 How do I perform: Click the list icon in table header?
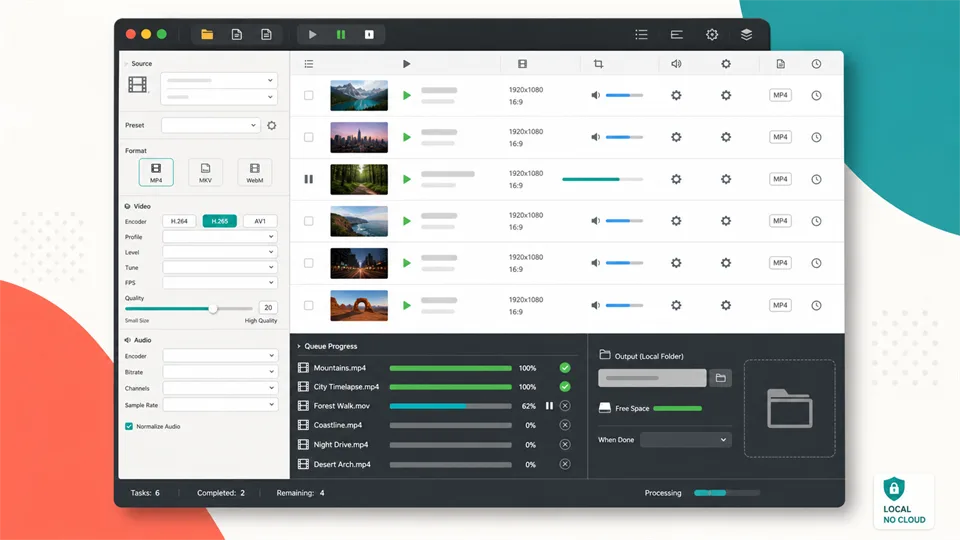coord(309,64)
